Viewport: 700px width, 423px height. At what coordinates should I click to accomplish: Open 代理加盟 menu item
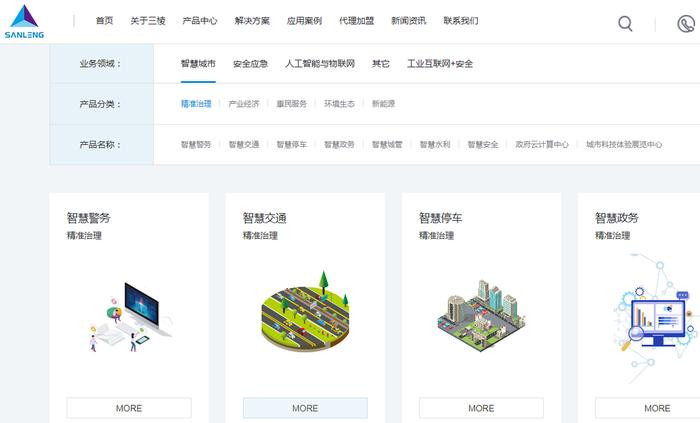[x=357, y=21]
